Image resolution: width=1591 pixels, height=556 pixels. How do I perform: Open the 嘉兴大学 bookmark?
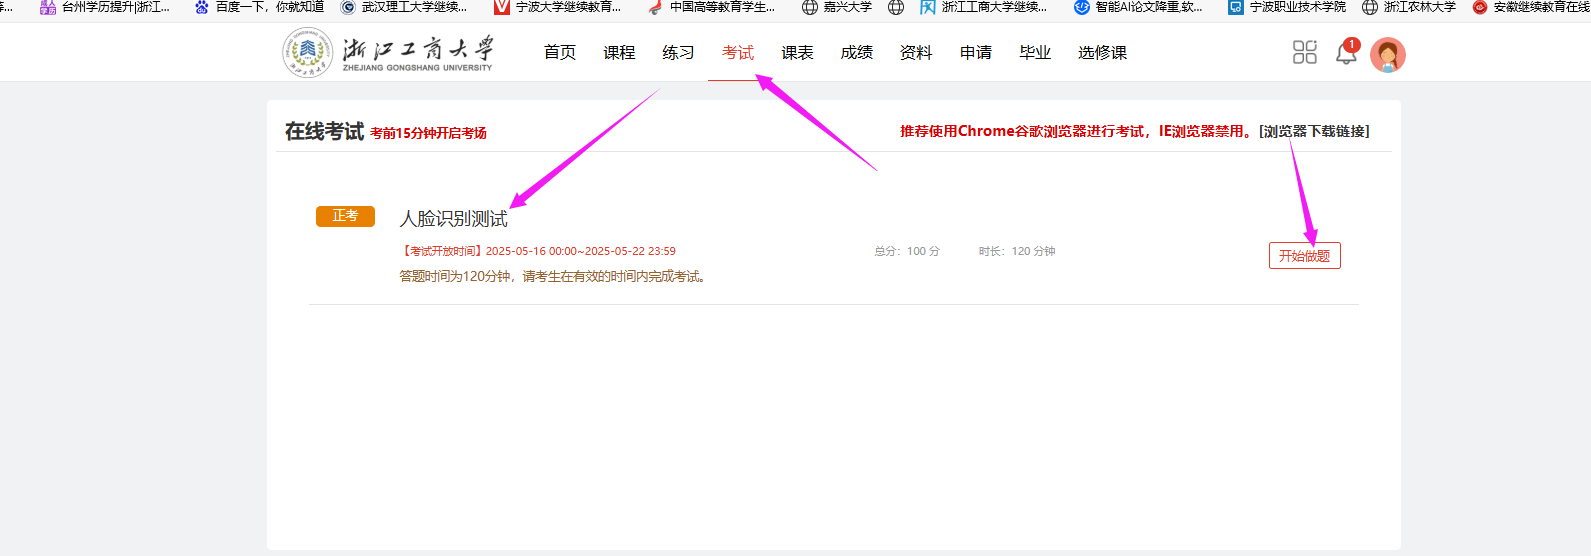[837, 7]
